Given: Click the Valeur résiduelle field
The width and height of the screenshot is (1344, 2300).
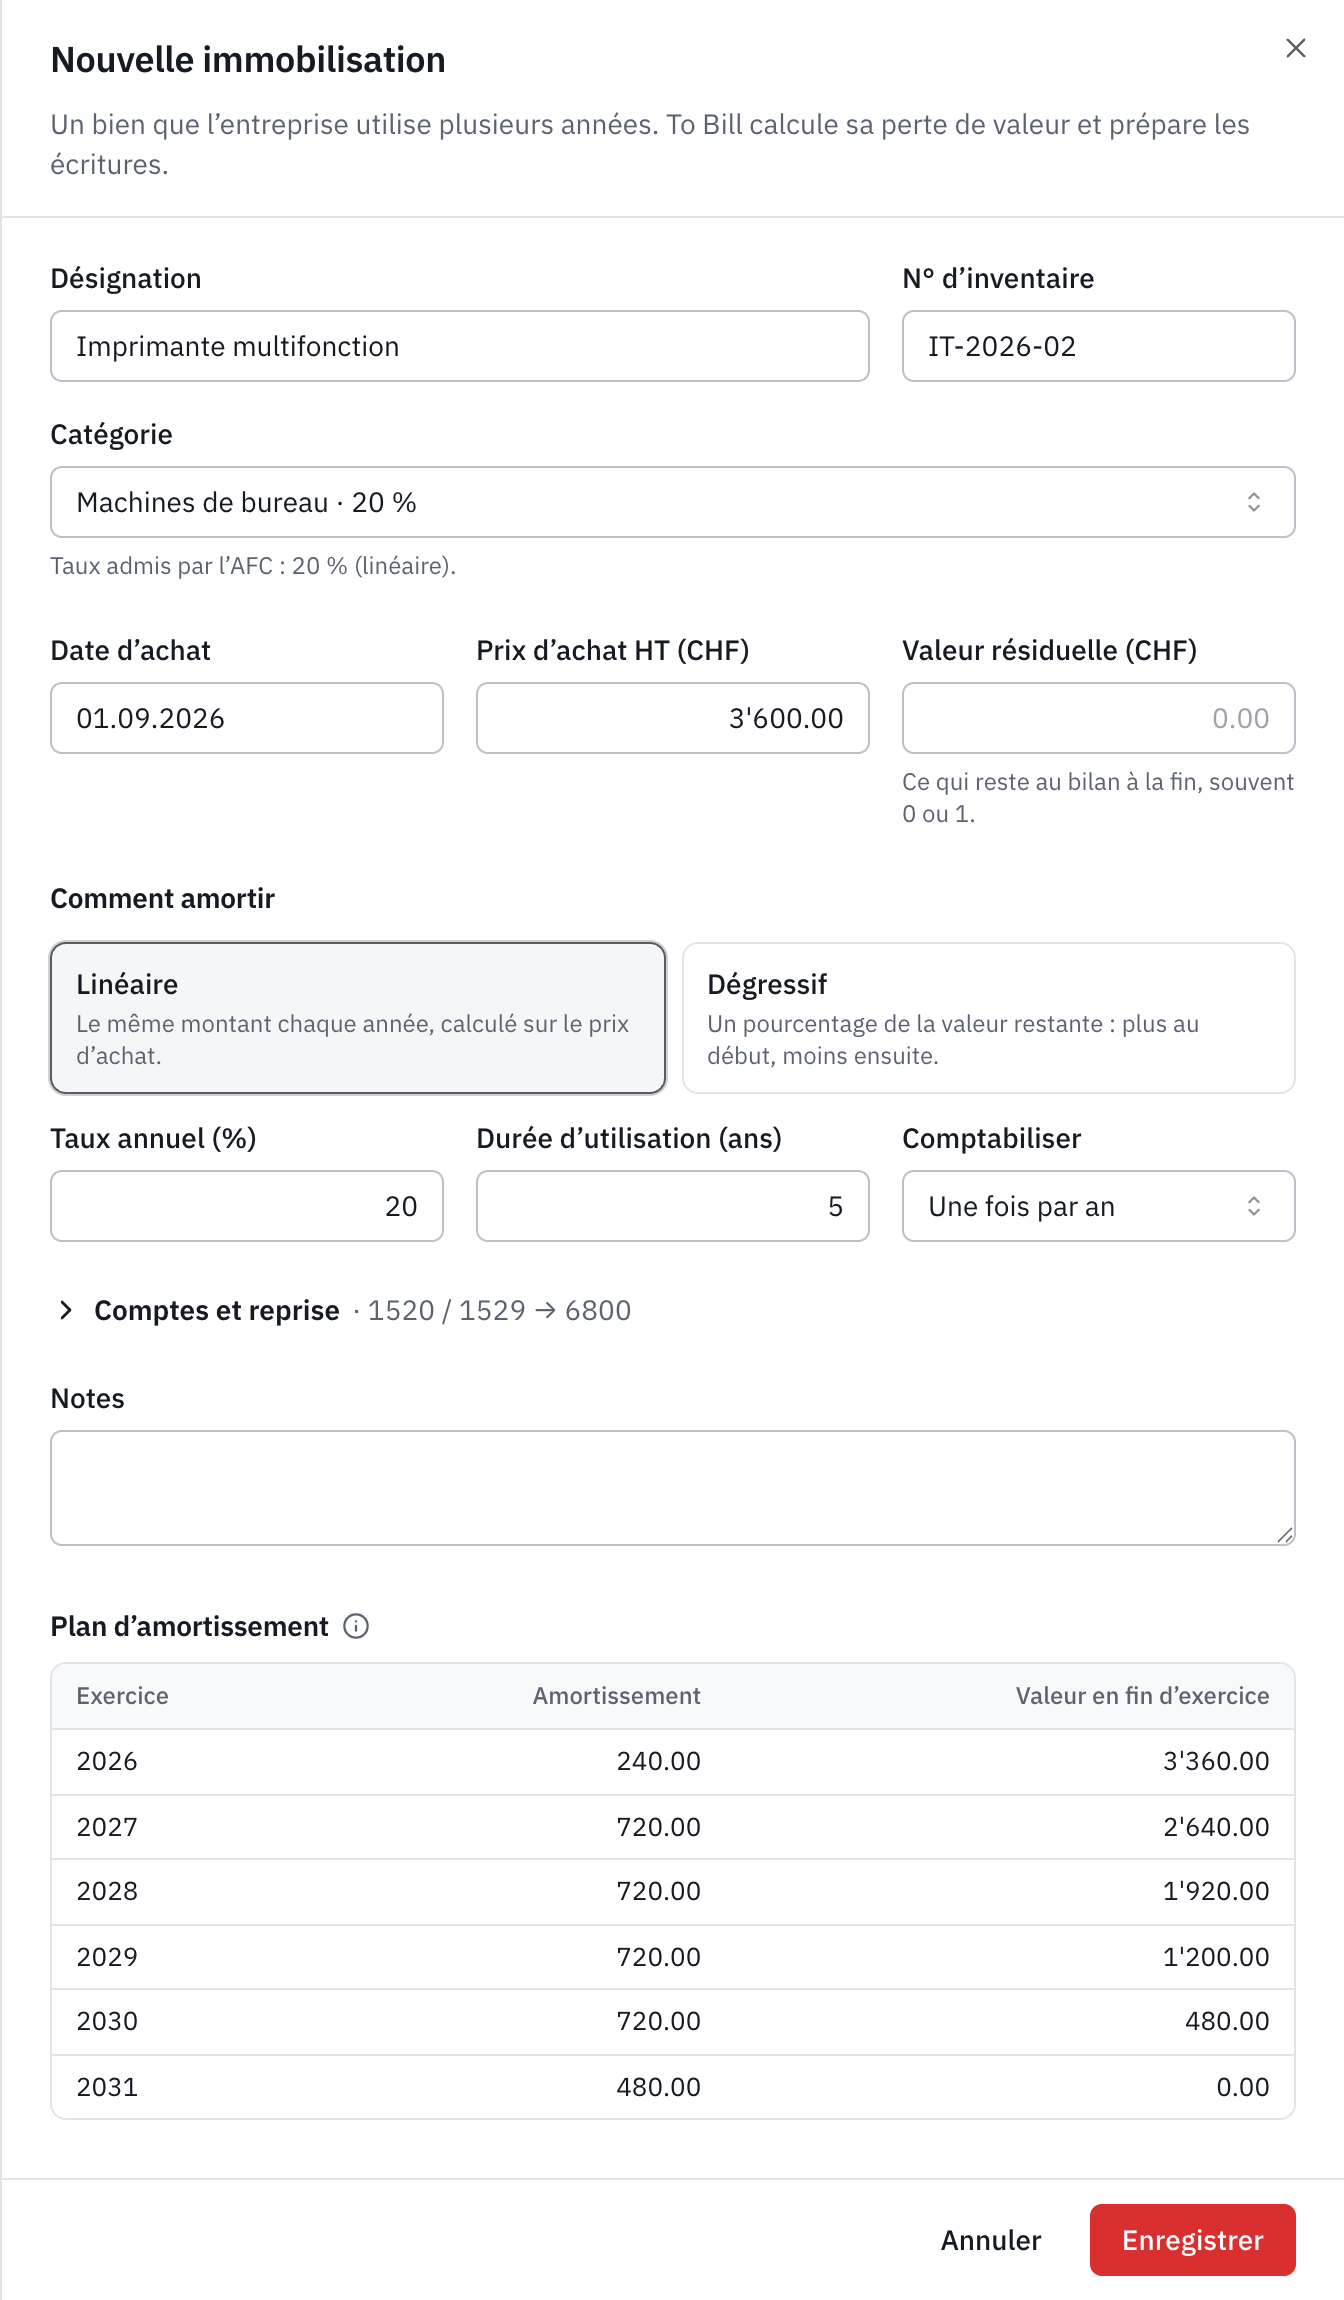Looking at the screenshot, I should 1099,718.
